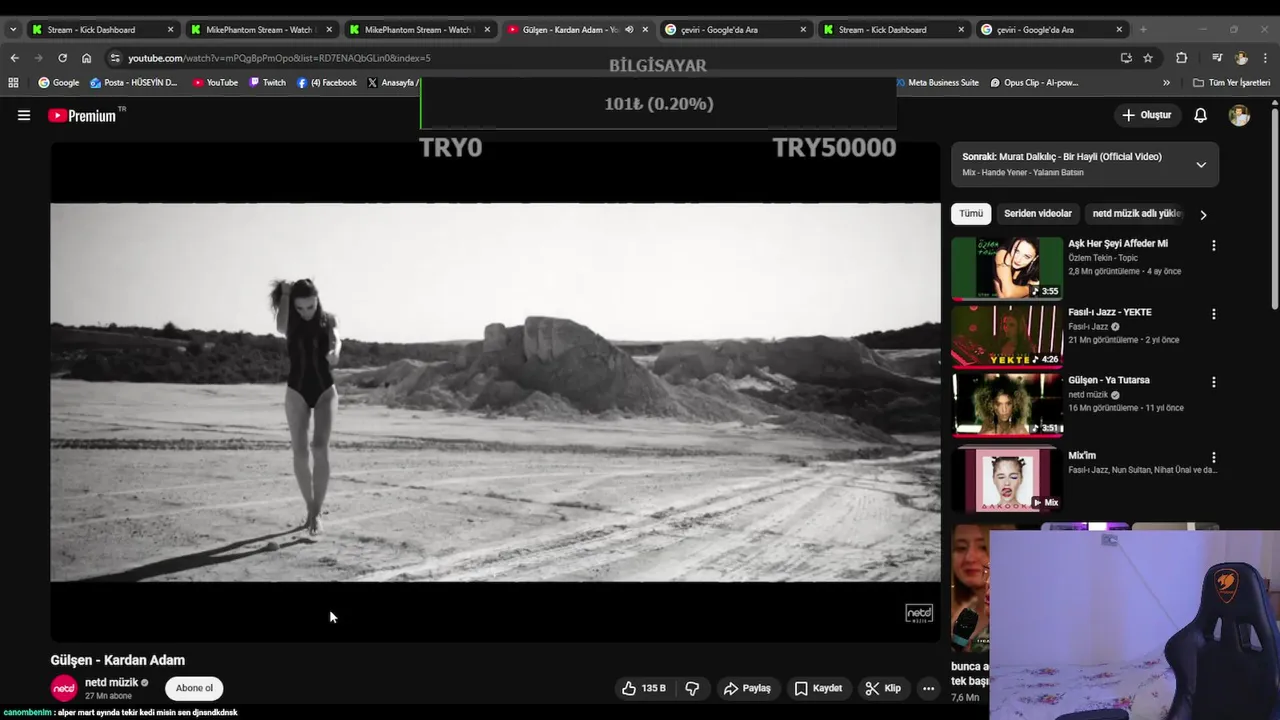Screen dimensions: 1280x720
Task: Open netd müzik channel avatar
Action: pos(64,688)
